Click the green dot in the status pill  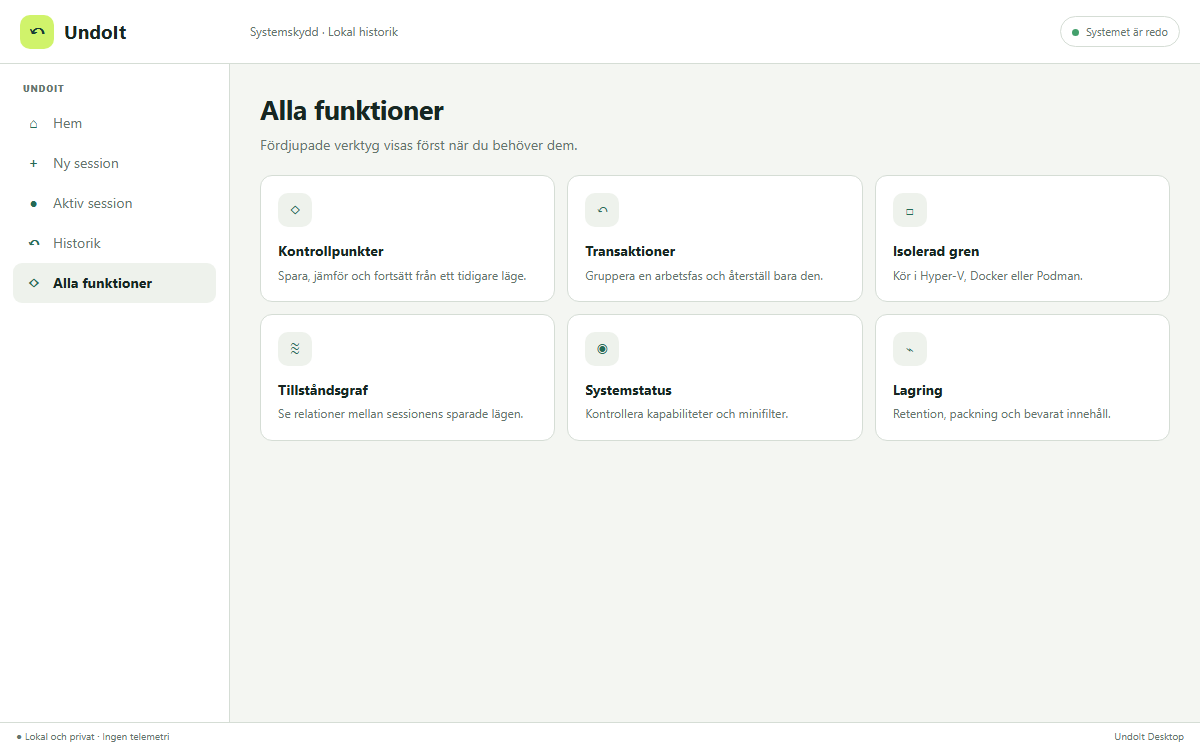tap(1076, 33)
